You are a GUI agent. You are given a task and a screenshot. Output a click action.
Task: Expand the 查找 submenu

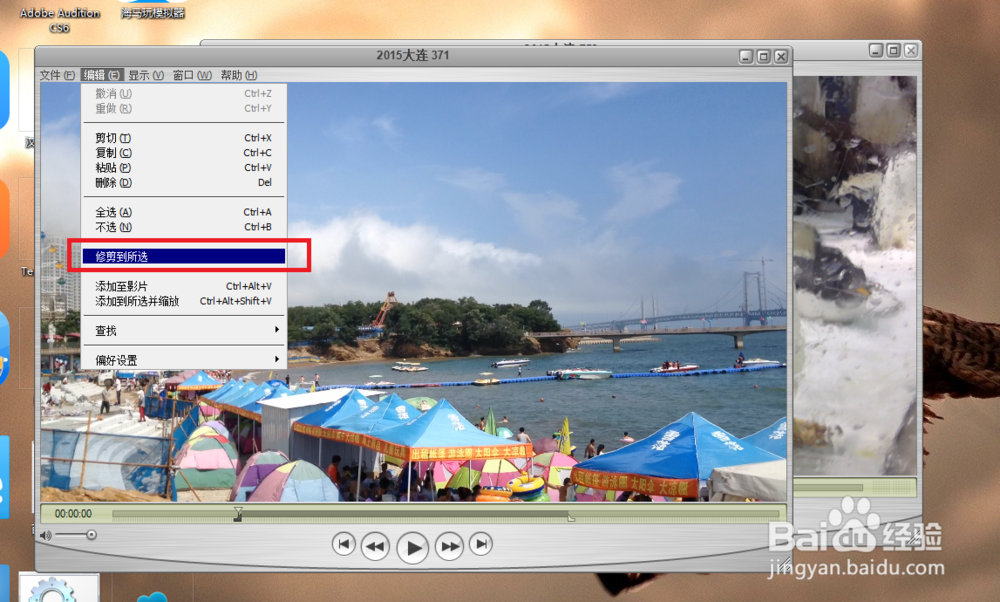coord(184,330)
